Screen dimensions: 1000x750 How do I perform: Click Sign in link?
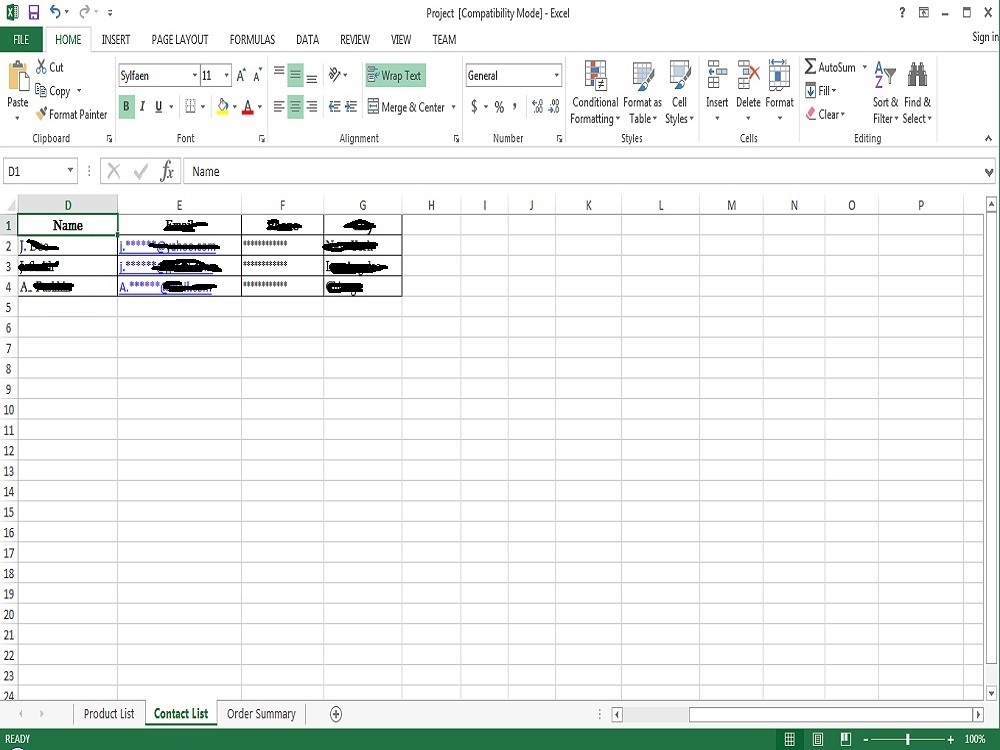[985, 37]
